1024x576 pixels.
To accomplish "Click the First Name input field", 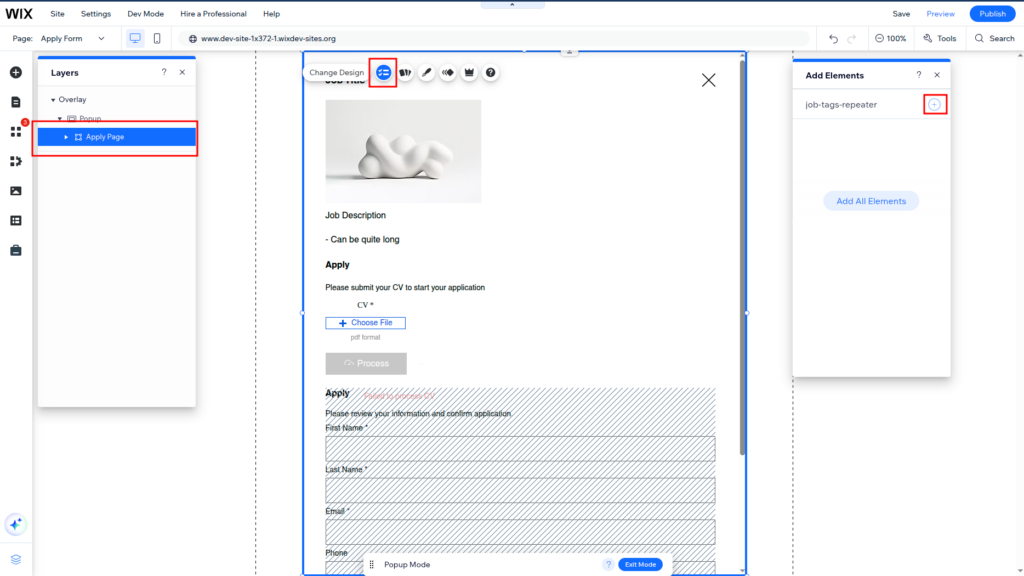I will click(x=520, y=448).
